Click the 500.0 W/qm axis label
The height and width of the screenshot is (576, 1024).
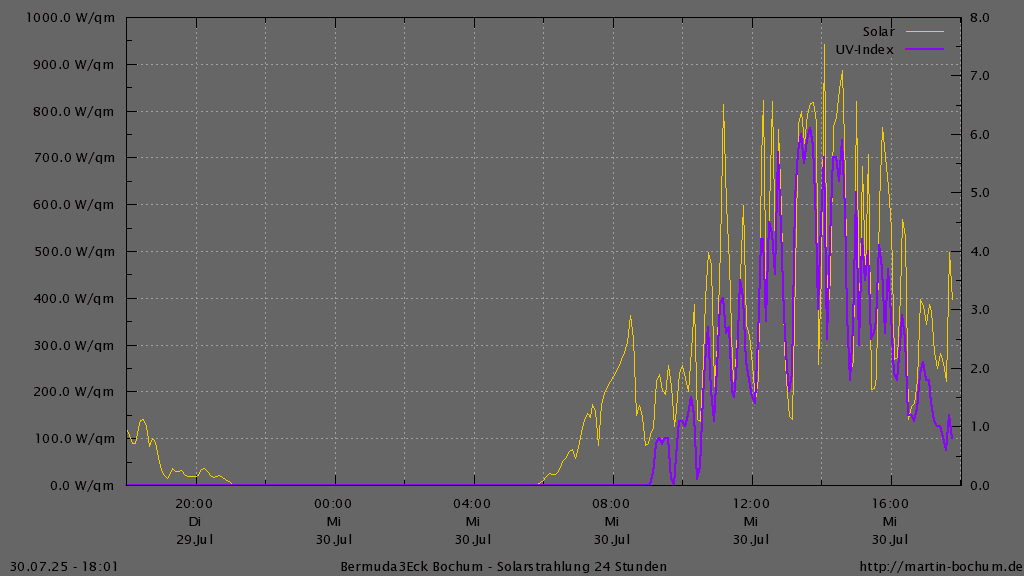[x=74, y=251]
